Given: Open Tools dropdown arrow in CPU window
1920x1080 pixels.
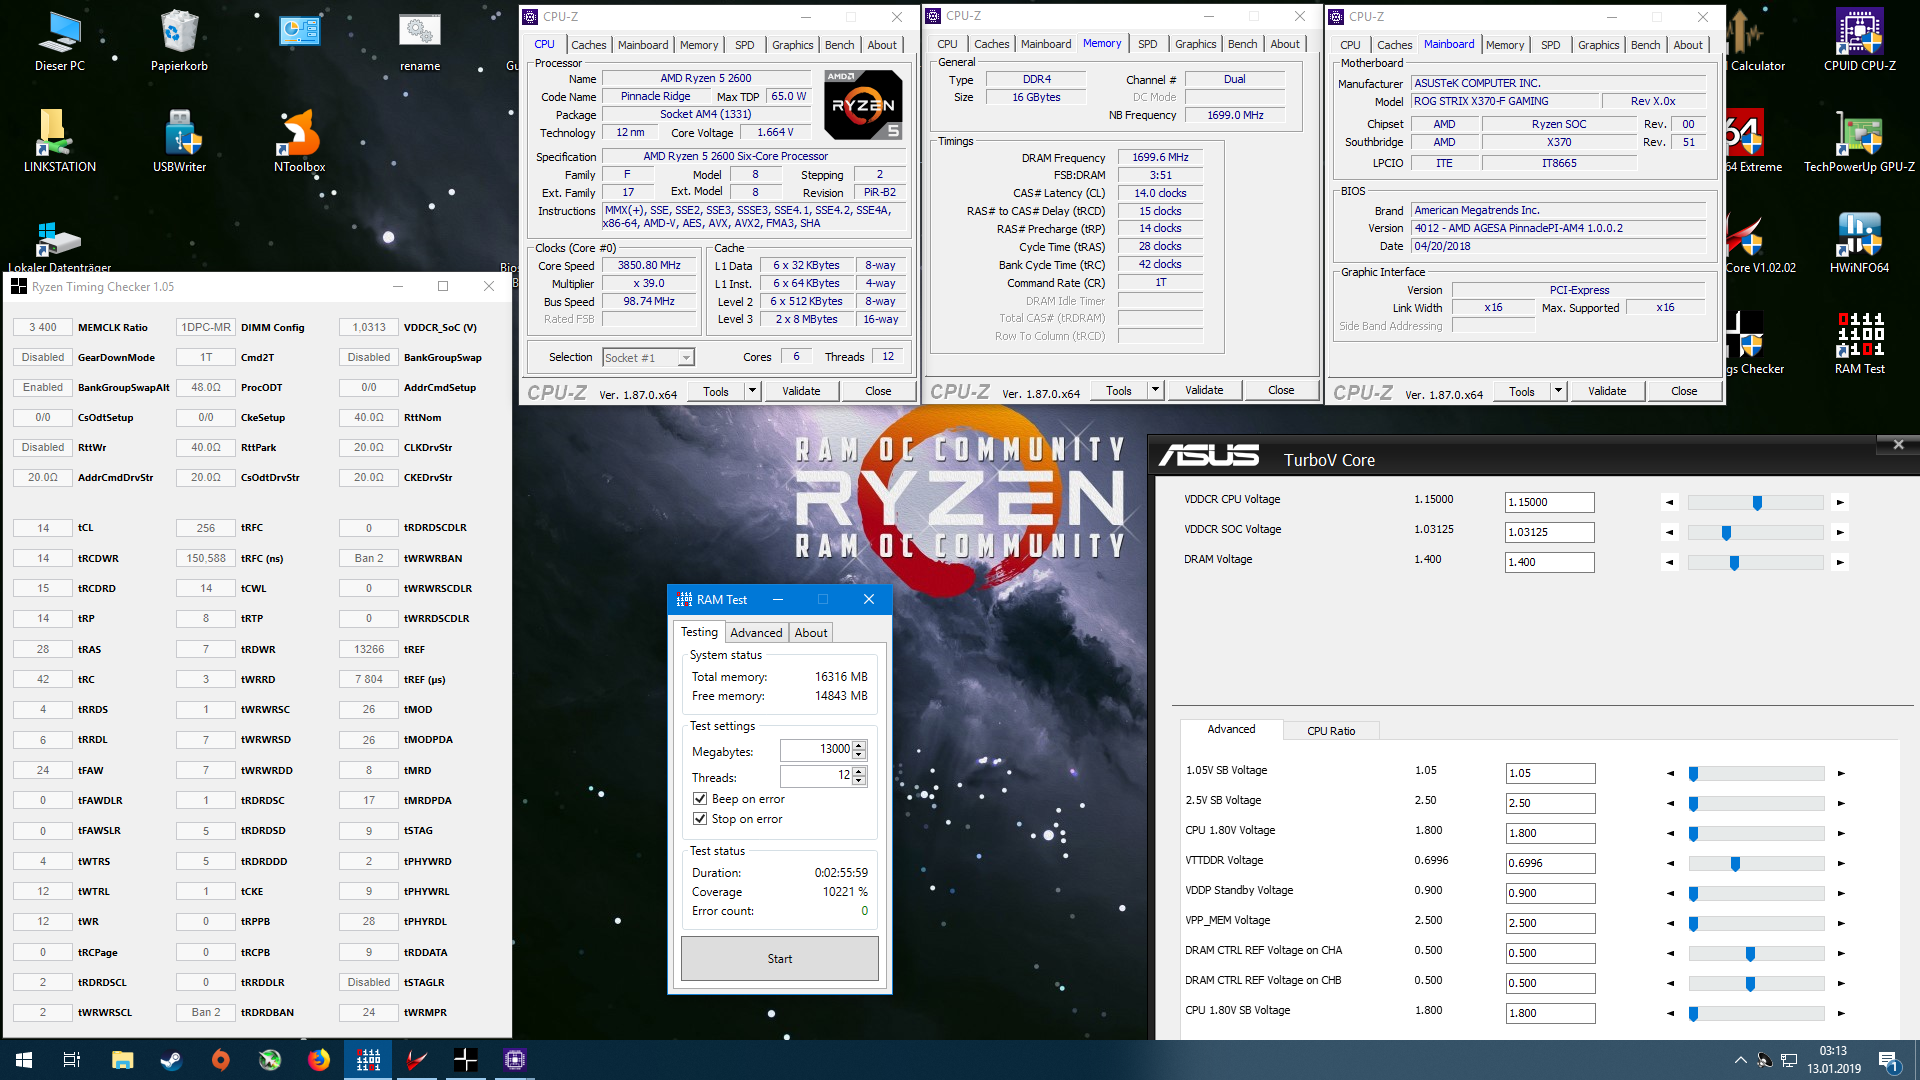Looking at the screenshot, I should (752, 391).
